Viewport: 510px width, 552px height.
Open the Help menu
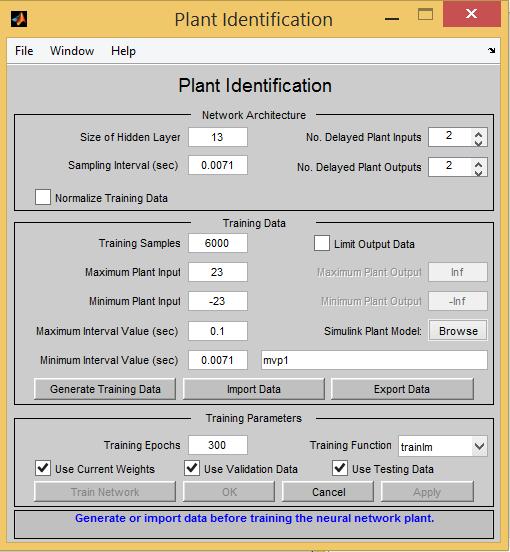point(123,51)
